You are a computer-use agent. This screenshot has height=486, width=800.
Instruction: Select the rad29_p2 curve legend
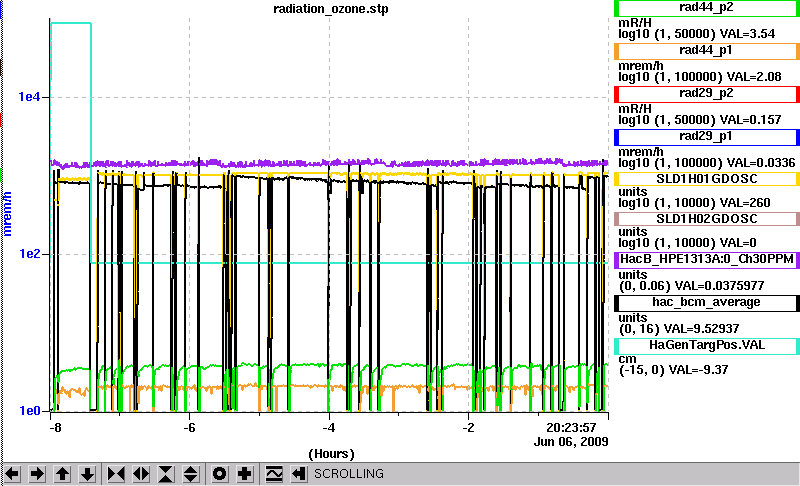pos(707,94)
